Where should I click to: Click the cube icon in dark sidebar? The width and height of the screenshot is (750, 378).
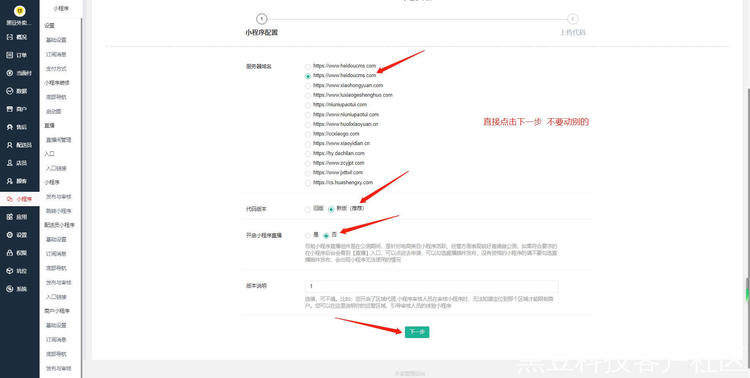click(10, 271)
